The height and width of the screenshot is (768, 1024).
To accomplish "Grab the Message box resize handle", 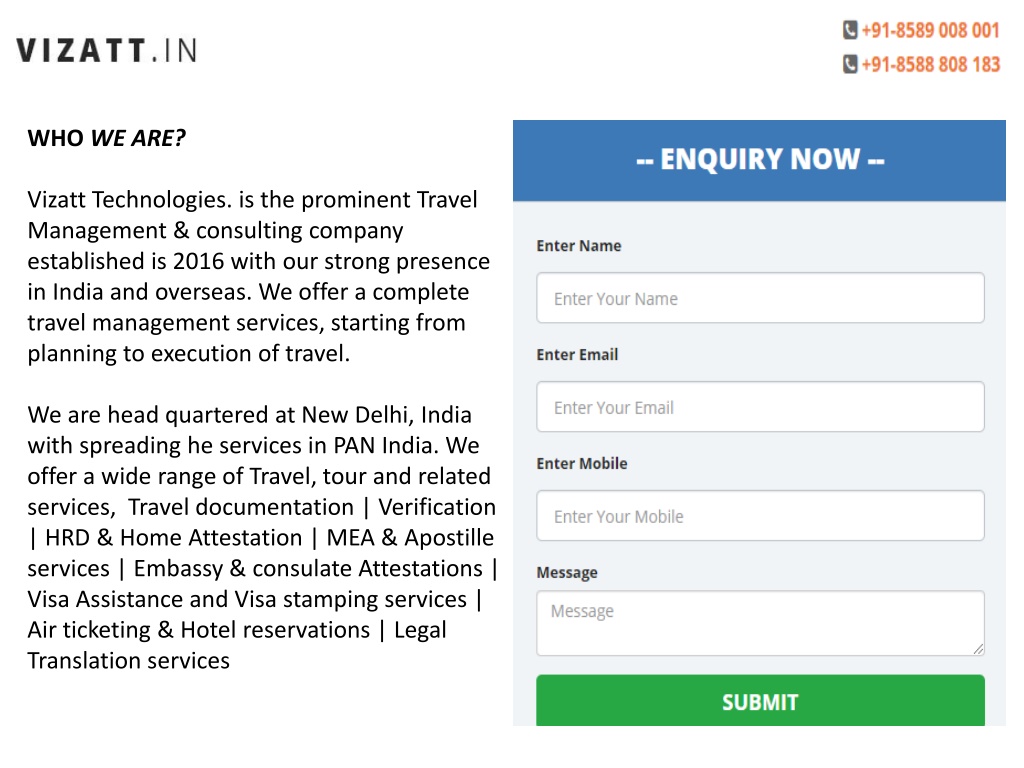I will (978, 648).
